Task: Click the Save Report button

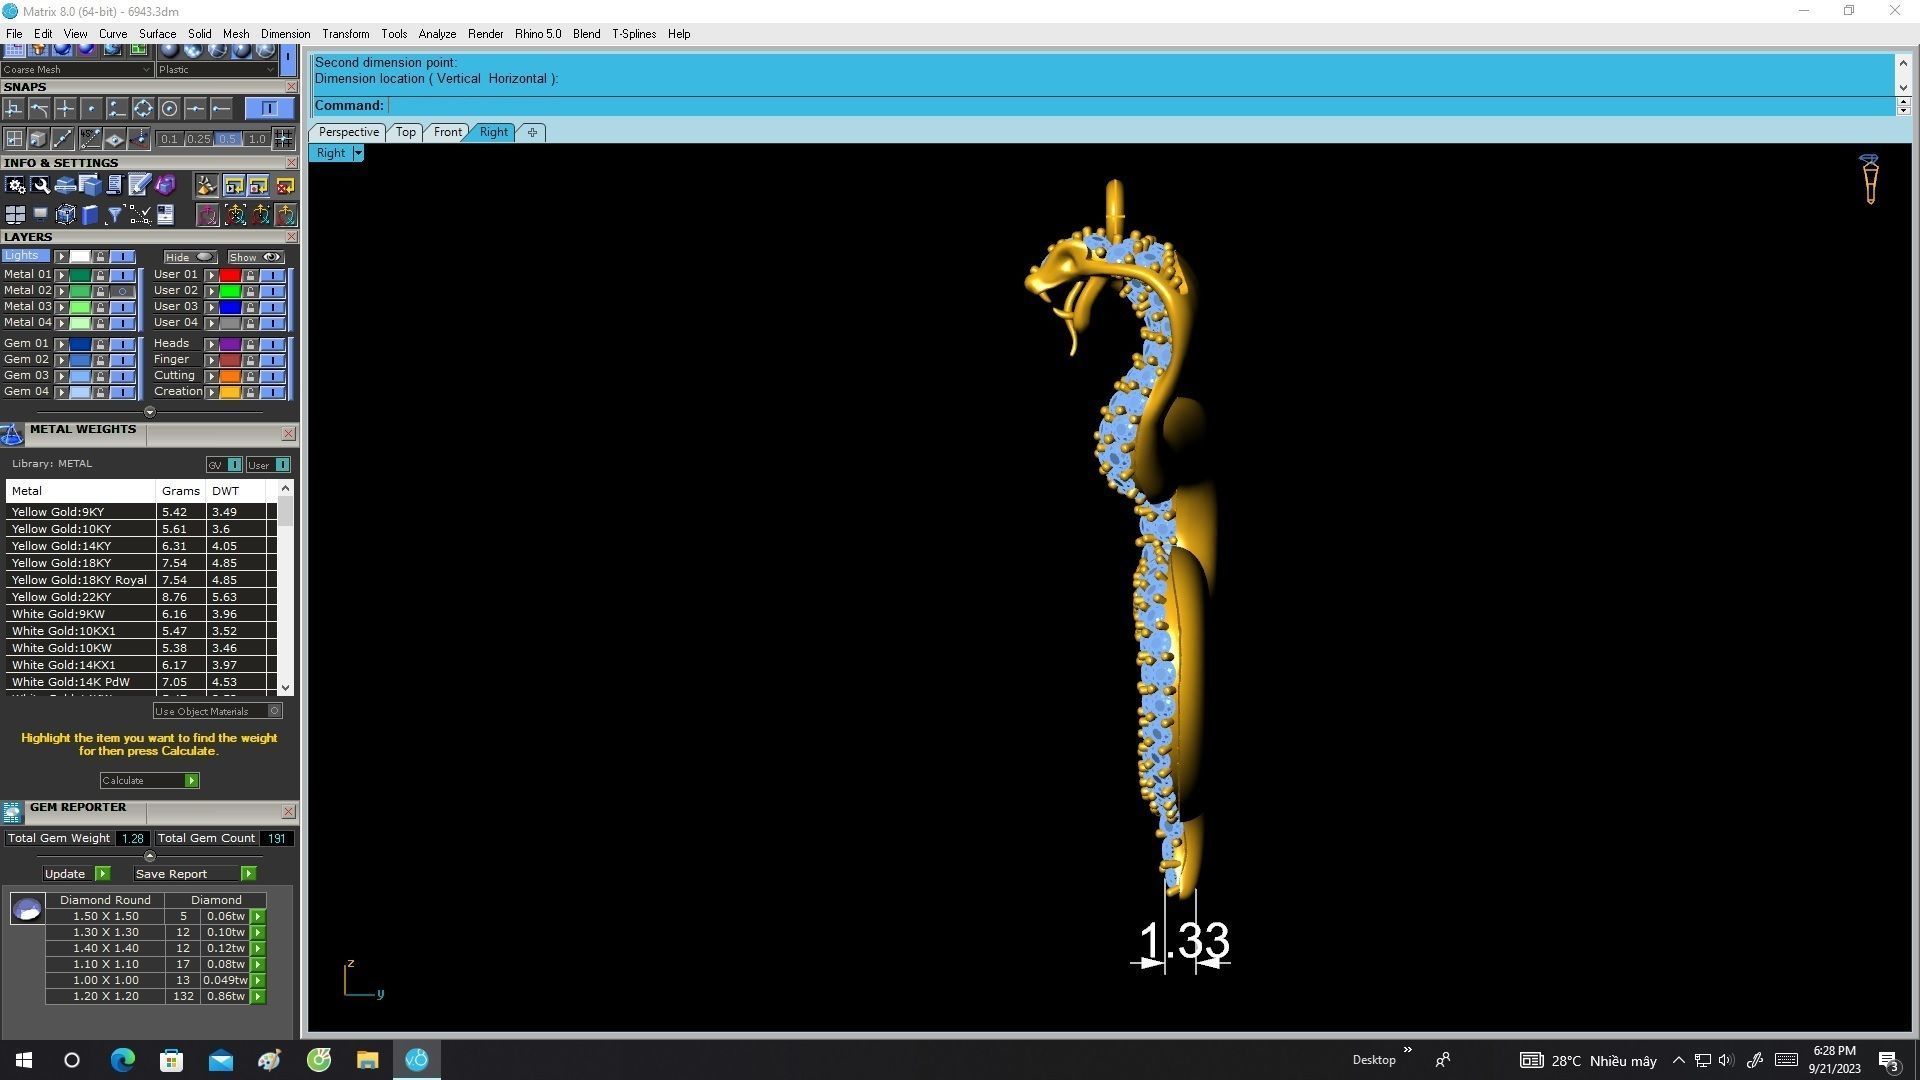Action: pos(194,874)
